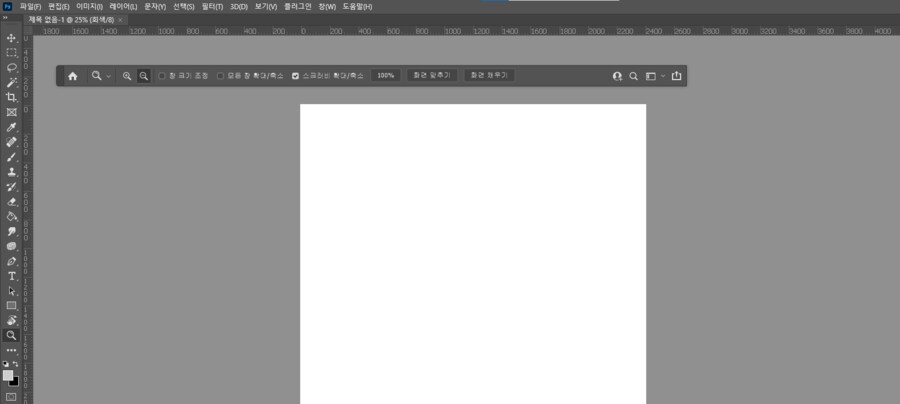This screenshot has height=404, width=900.
Task: Select the Healing Brush tool
Action: [11, 142]
